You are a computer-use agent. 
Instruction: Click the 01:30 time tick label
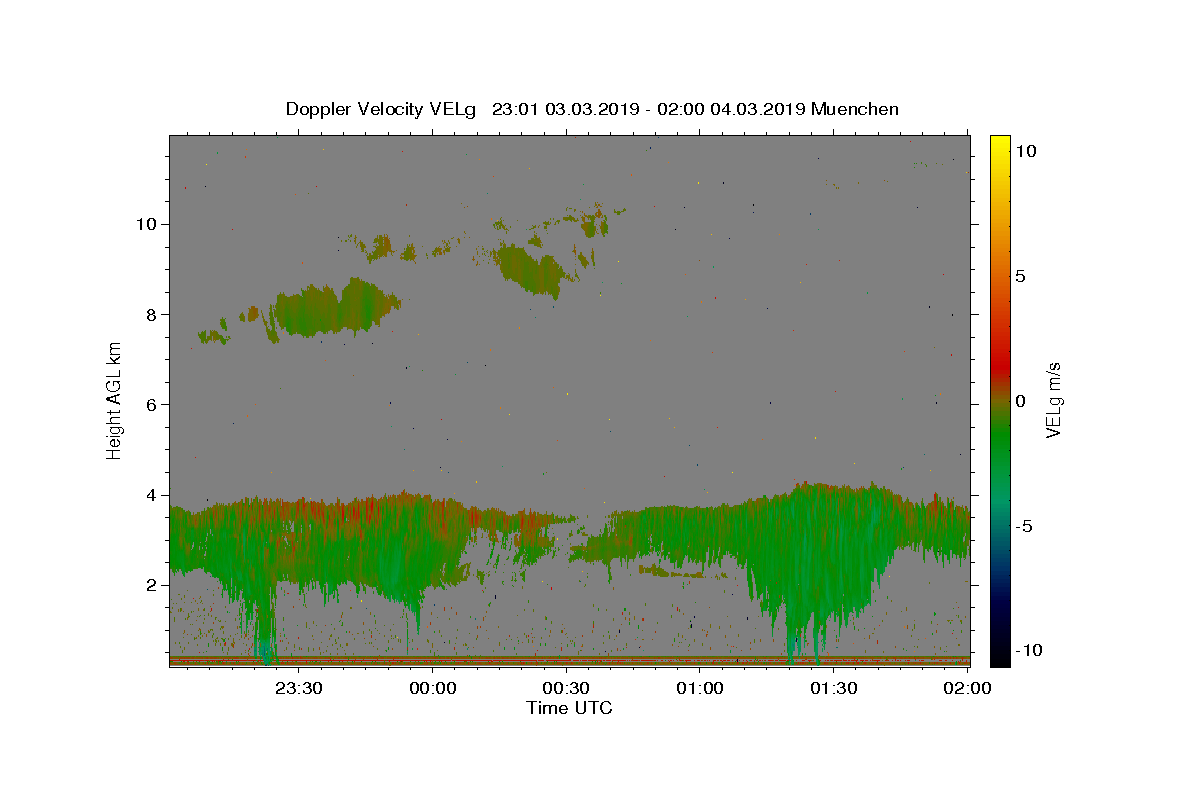(833, 688)
